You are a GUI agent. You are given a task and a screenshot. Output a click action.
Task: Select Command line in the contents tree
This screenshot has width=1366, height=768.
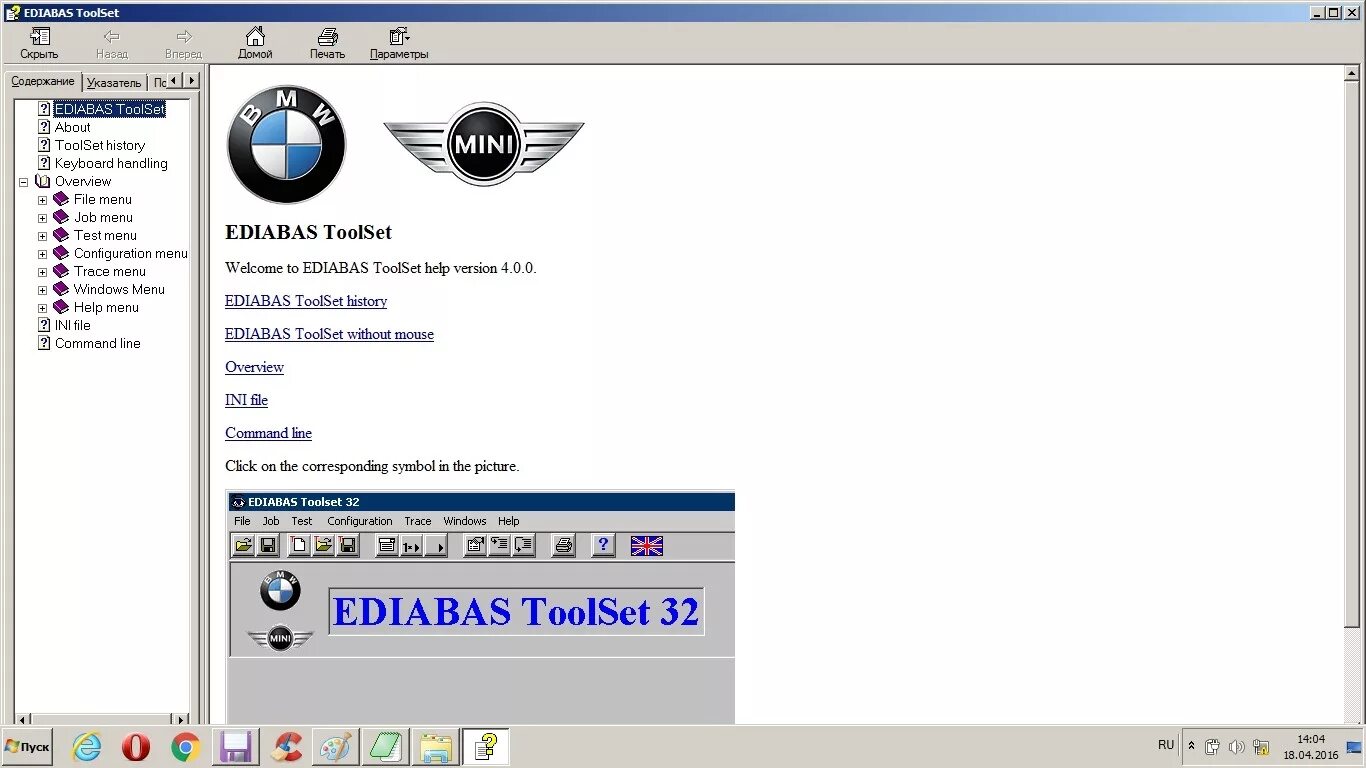(97, 343)
